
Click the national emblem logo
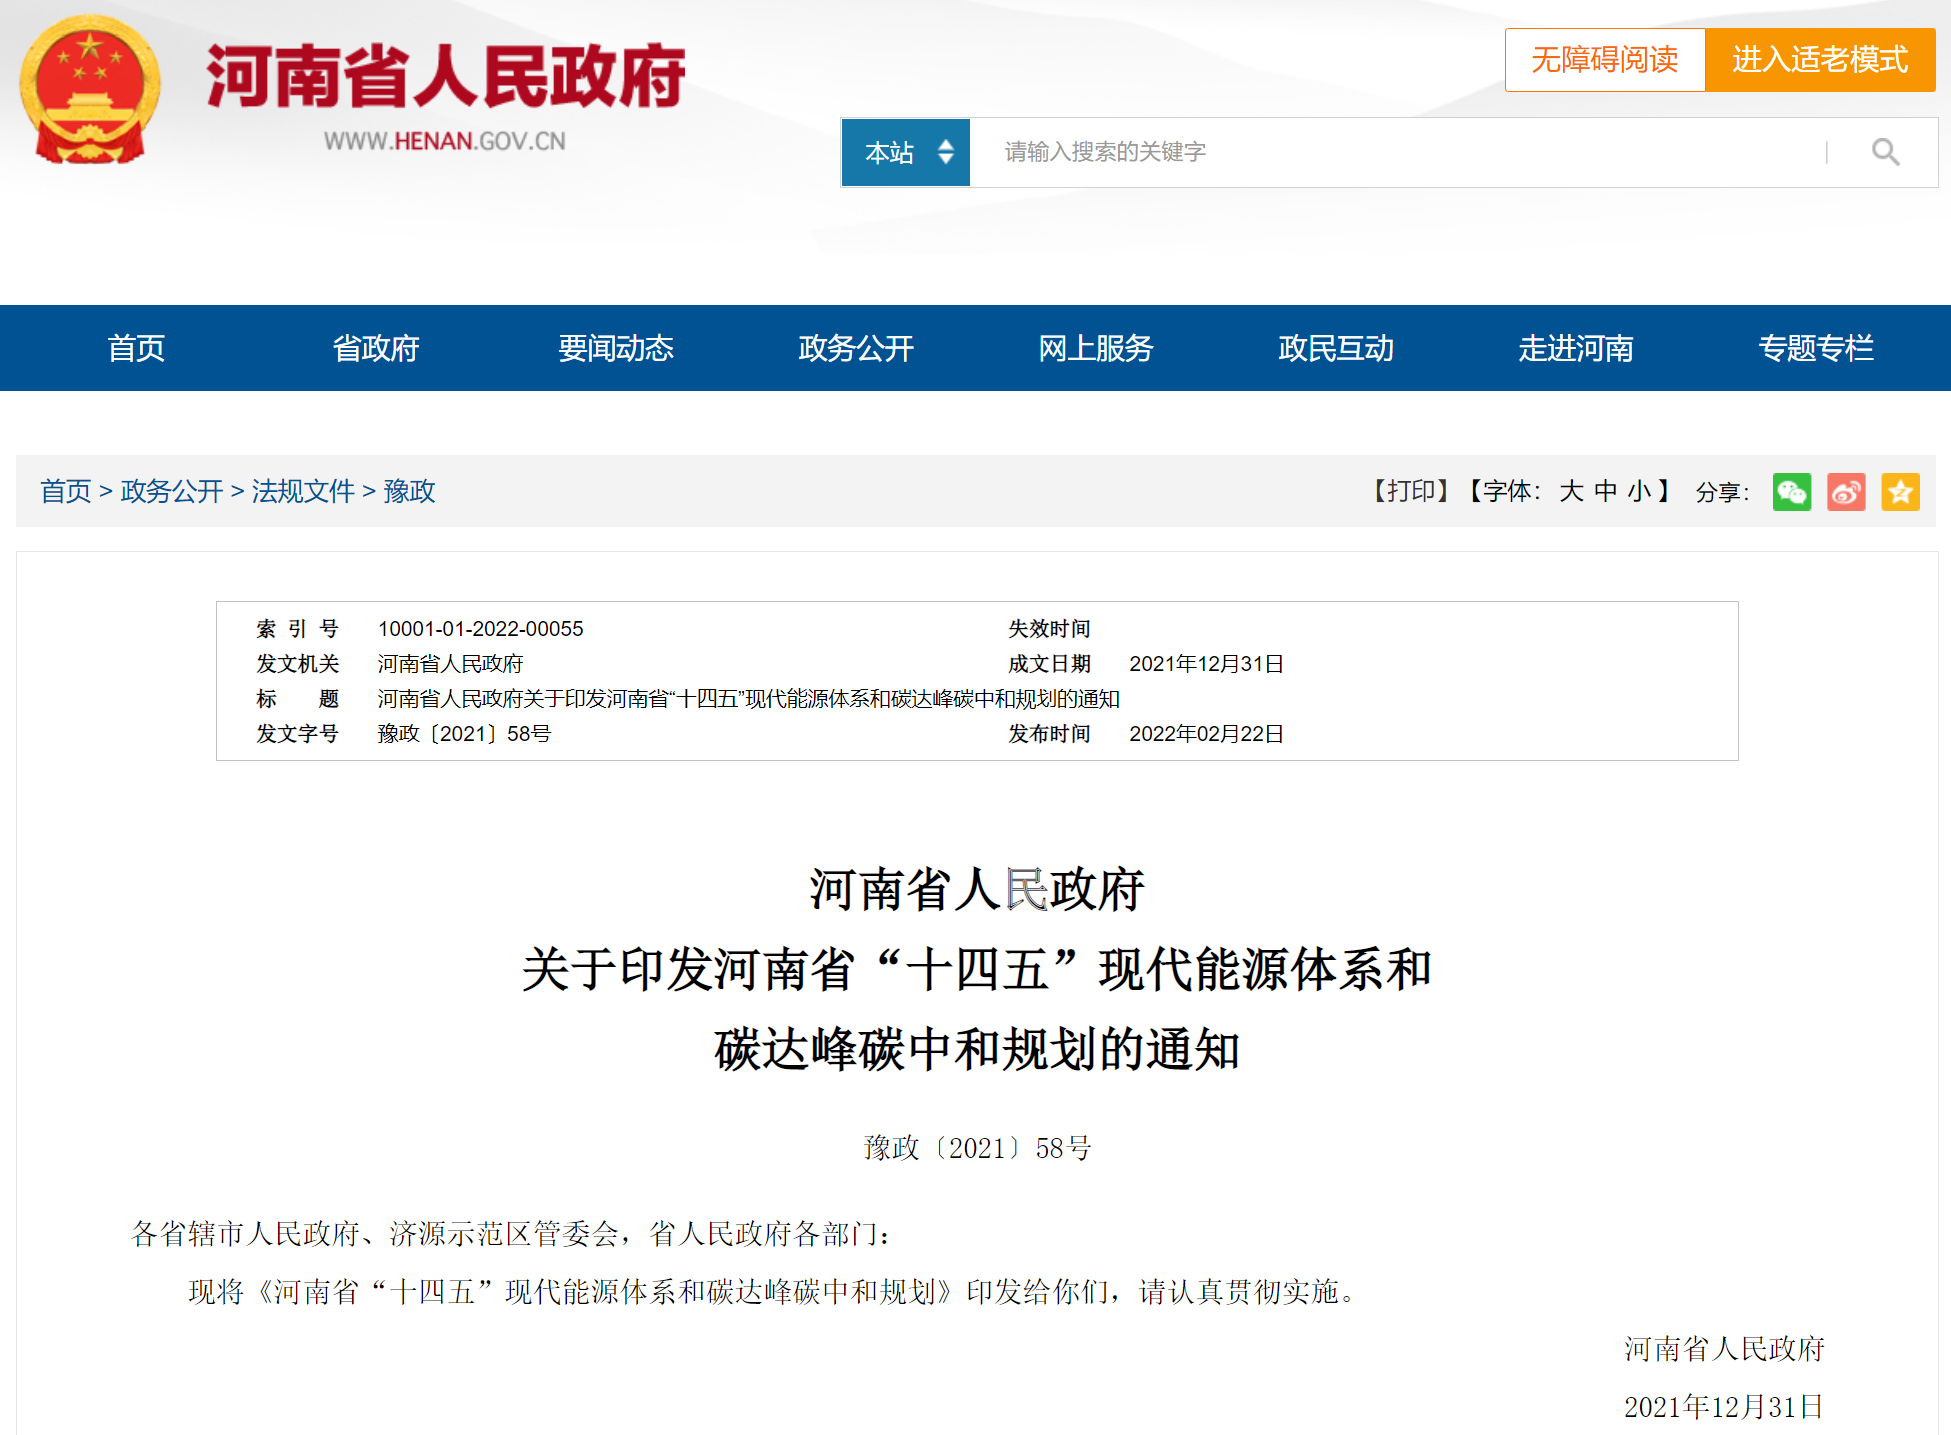[90, 90]
